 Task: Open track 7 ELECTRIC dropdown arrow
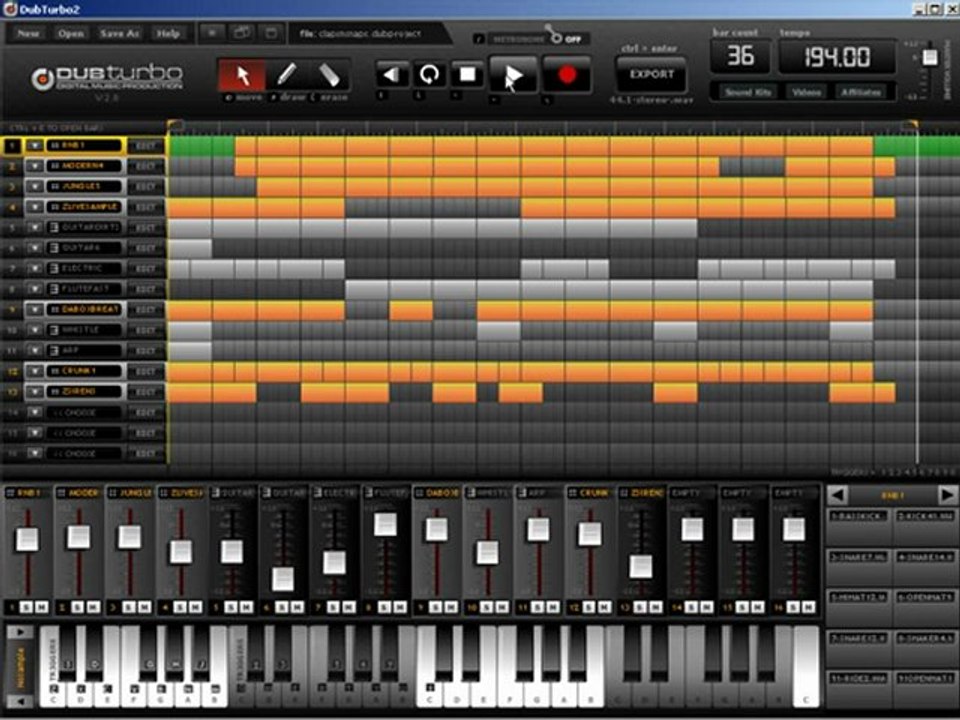(x=35, y=269)
